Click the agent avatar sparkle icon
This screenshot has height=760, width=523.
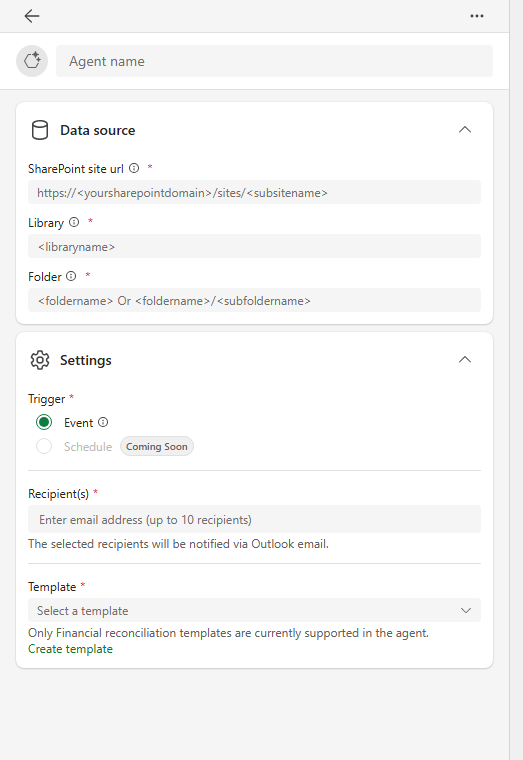click(32, 61)
